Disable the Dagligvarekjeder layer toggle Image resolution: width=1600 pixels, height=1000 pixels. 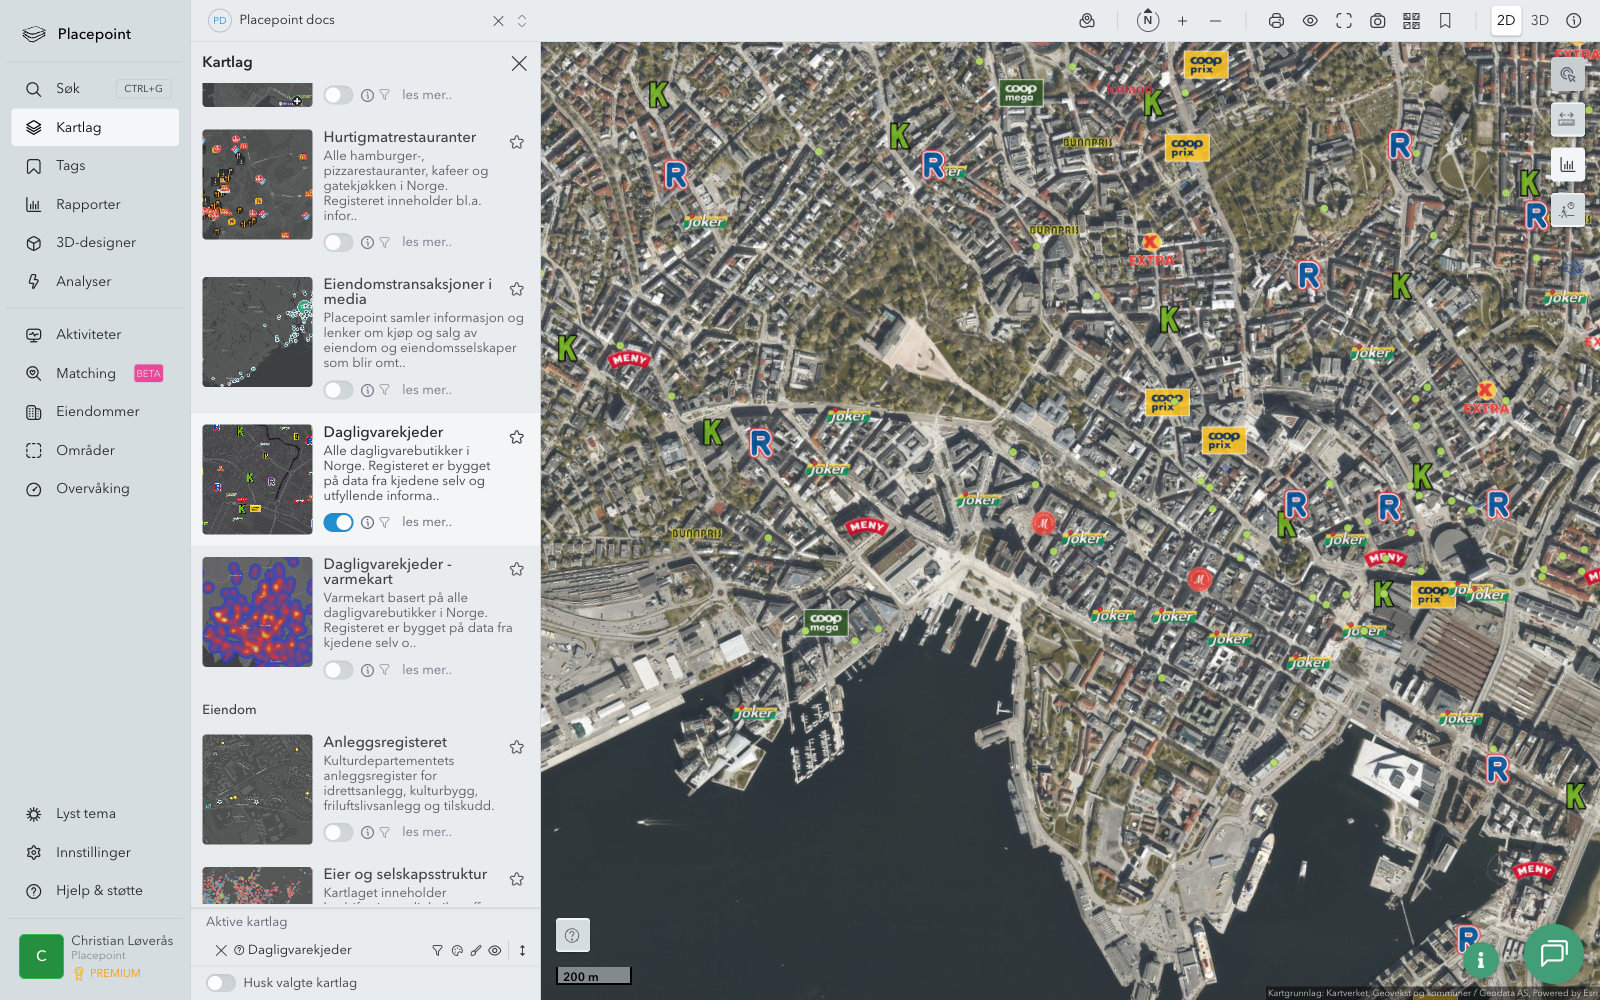coord(338,522)
